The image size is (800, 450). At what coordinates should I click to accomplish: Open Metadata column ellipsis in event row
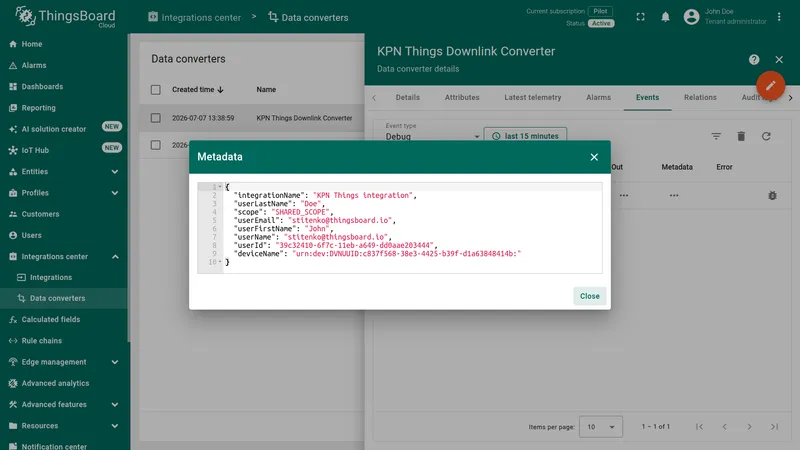click(x=674, y=195)
